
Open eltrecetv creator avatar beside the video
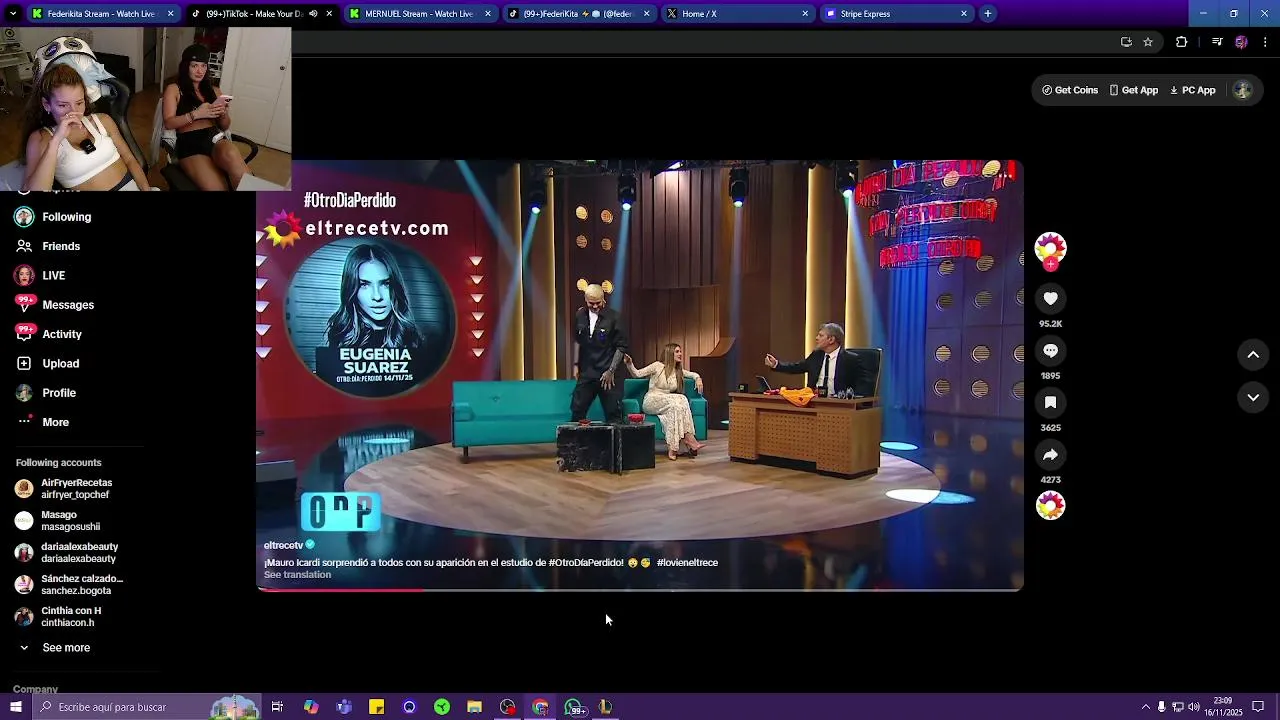1050,248
